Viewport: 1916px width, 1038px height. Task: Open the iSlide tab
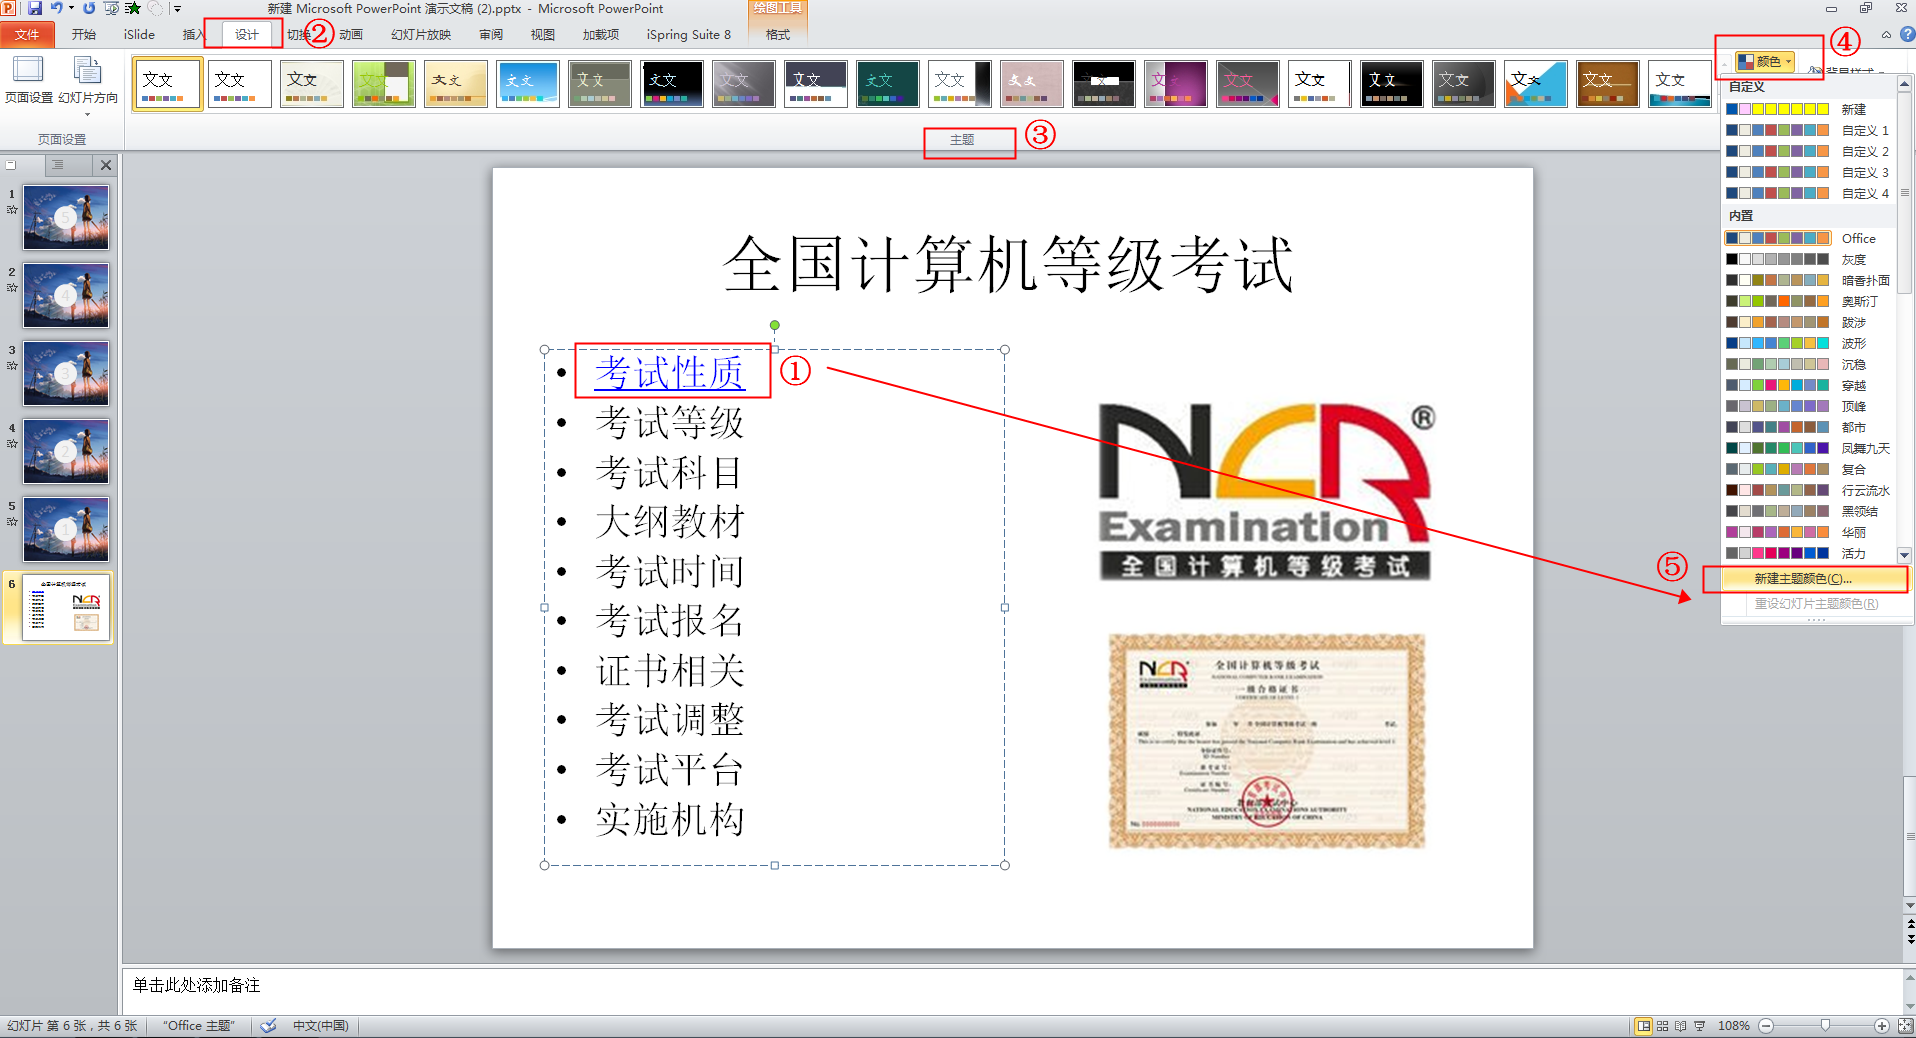pyautogui.click(x=139, y=34)
